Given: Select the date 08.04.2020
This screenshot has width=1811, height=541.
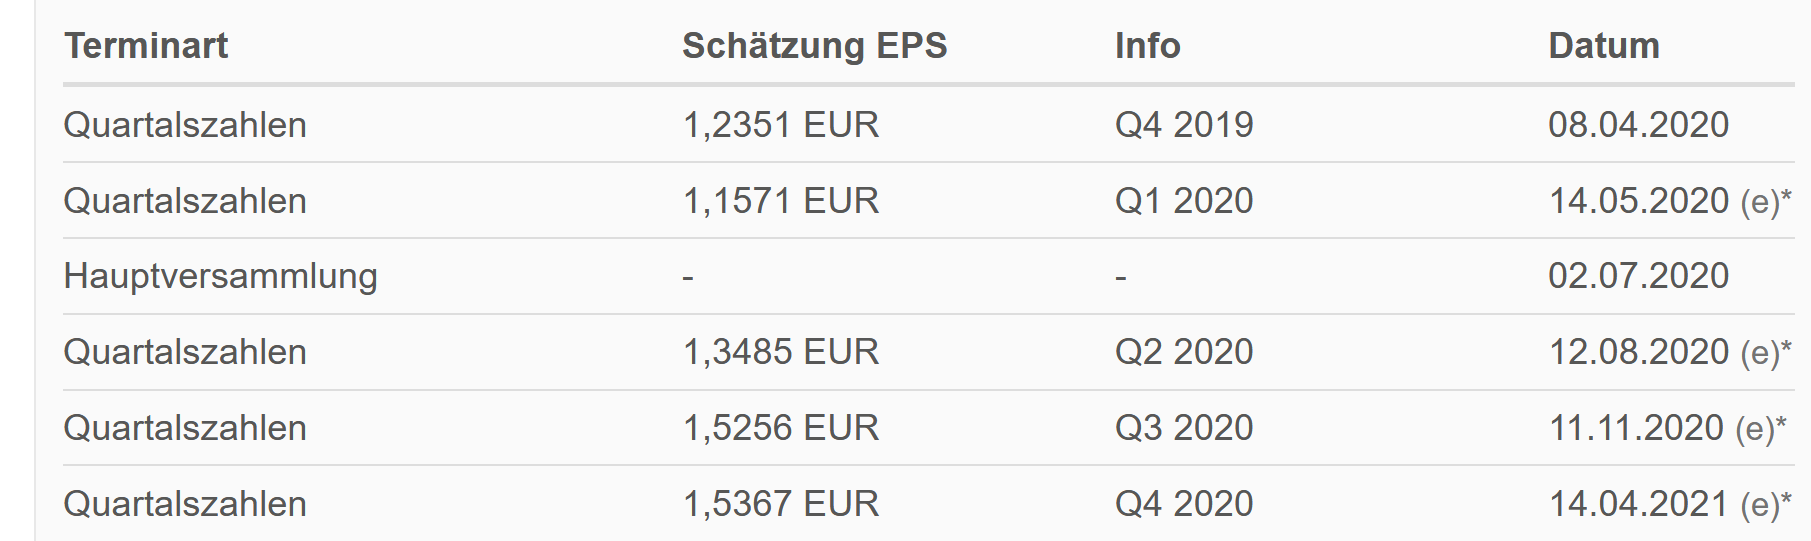Looking at the screenshot, I should 1638,125.
